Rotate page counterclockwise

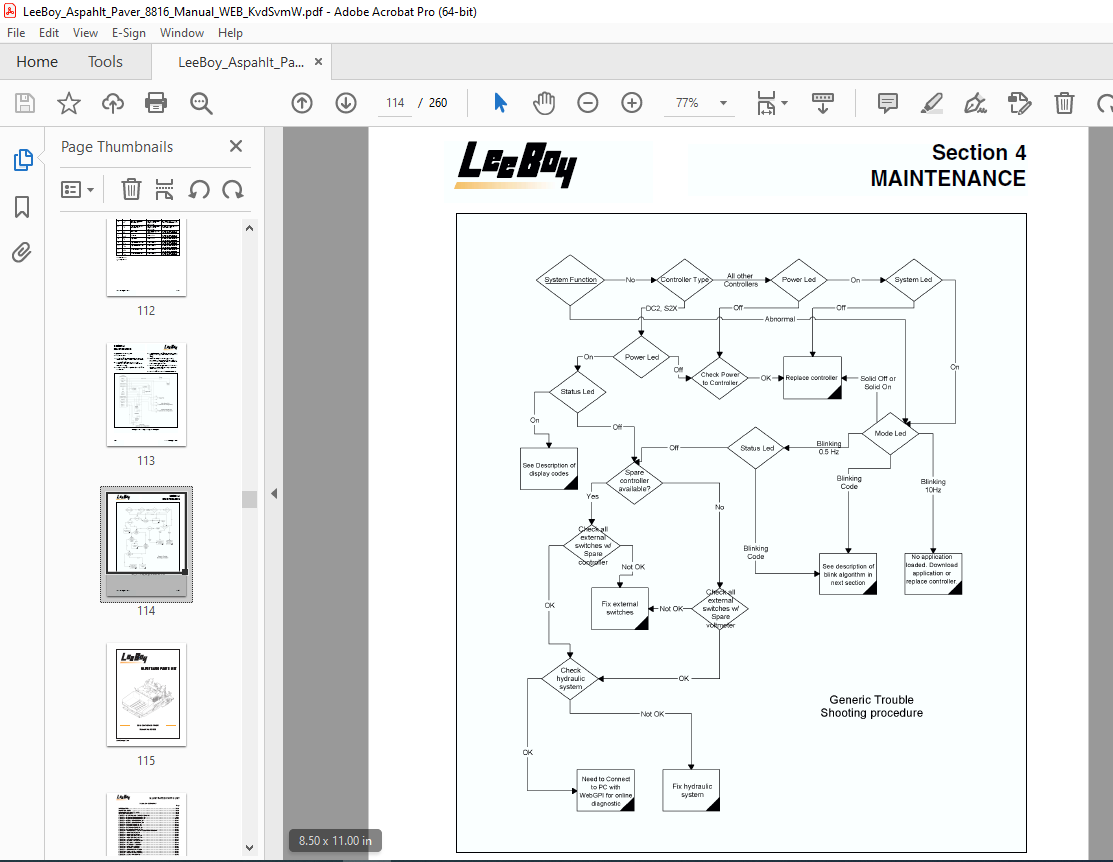pos(199,190)
